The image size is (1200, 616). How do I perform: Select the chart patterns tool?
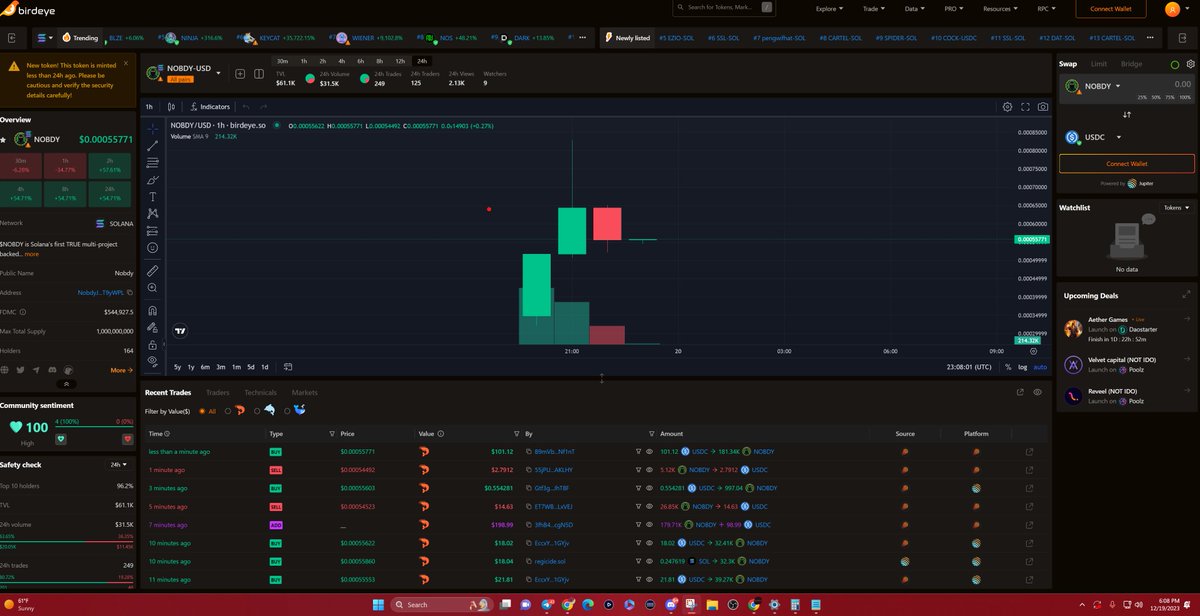[x=153, y=213]
